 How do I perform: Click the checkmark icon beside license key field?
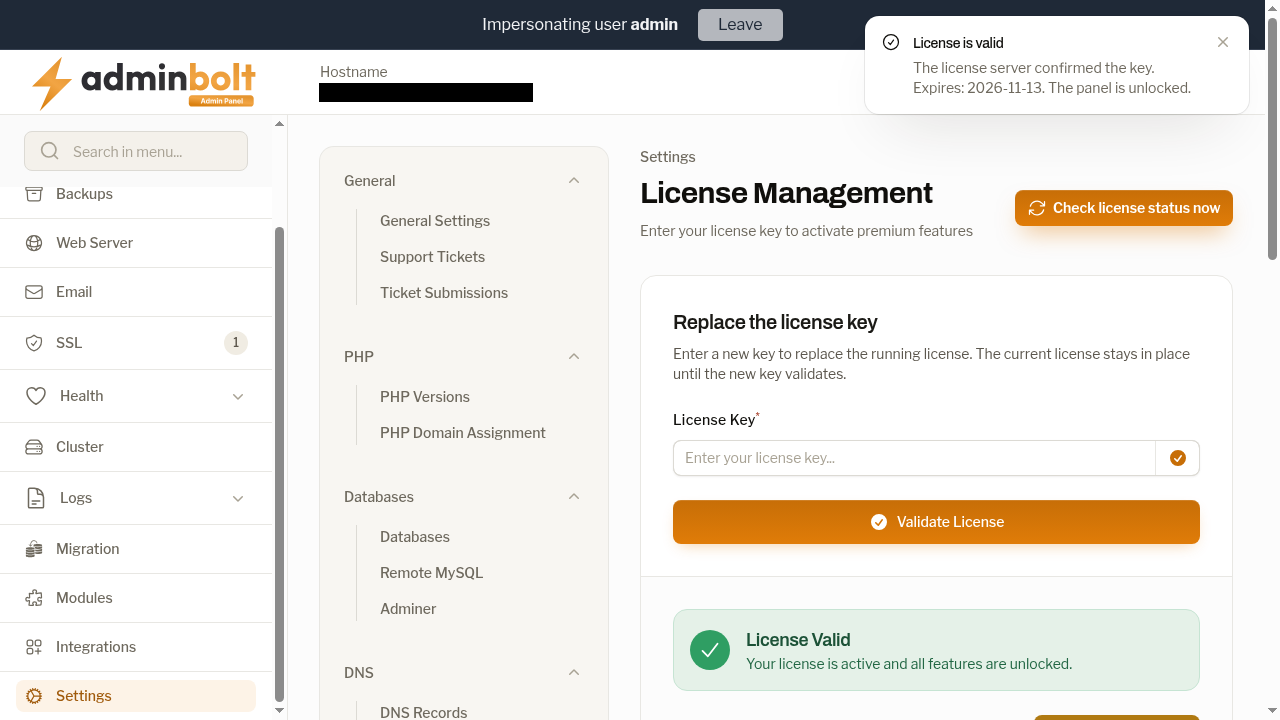pos(1178,458)
